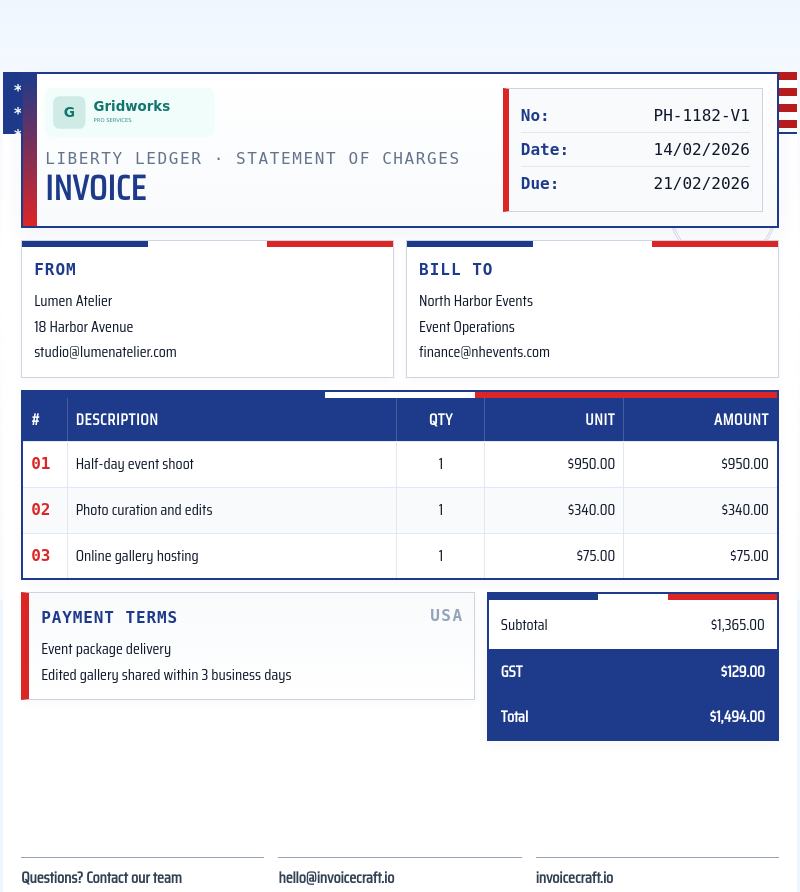Click row number 03
This screenshot has width=800, height=892.
pos(40,556)
